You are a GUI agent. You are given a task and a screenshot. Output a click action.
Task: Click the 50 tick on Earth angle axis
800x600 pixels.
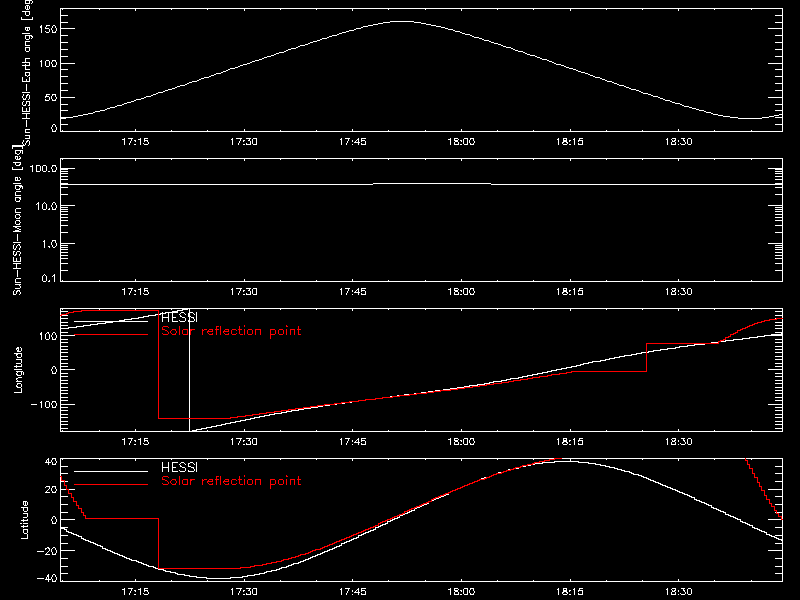[x=51, y=98]
